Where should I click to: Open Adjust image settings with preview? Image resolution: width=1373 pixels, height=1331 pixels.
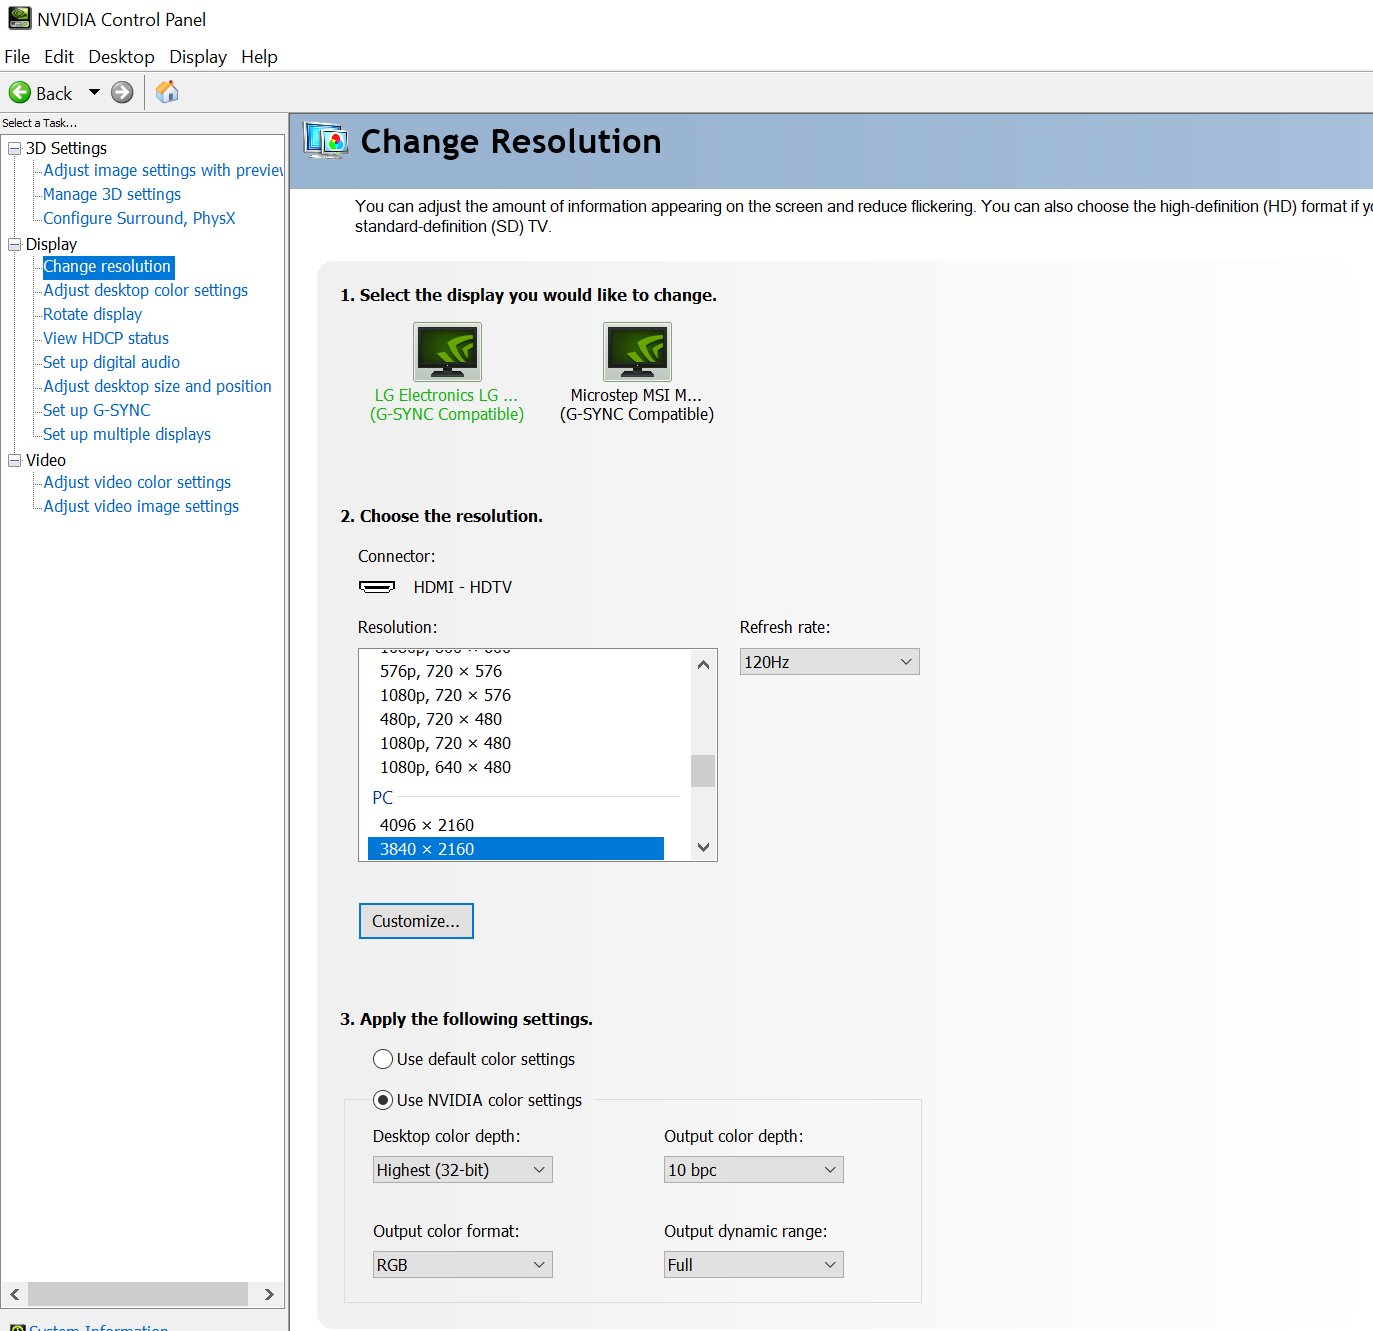tap(163, 171)
